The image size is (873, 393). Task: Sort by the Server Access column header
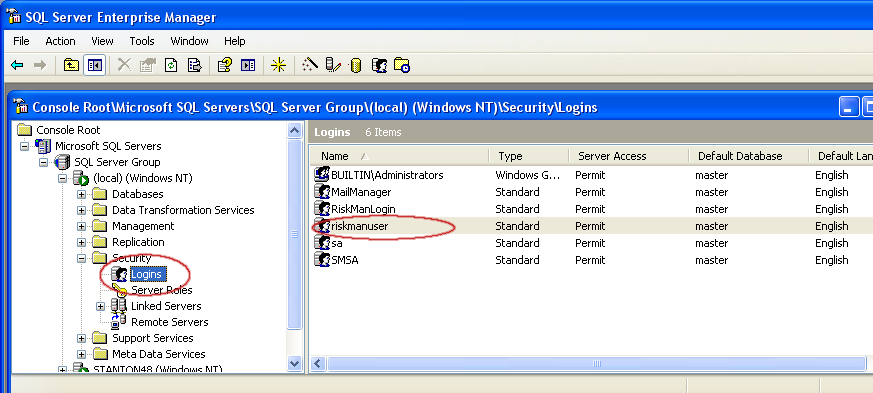(629, 156)
